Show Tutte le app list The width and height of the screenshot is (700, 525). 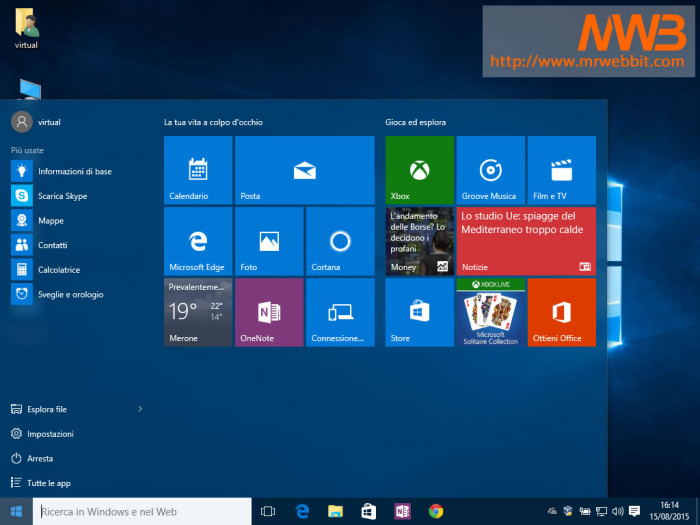coord(41,483)
